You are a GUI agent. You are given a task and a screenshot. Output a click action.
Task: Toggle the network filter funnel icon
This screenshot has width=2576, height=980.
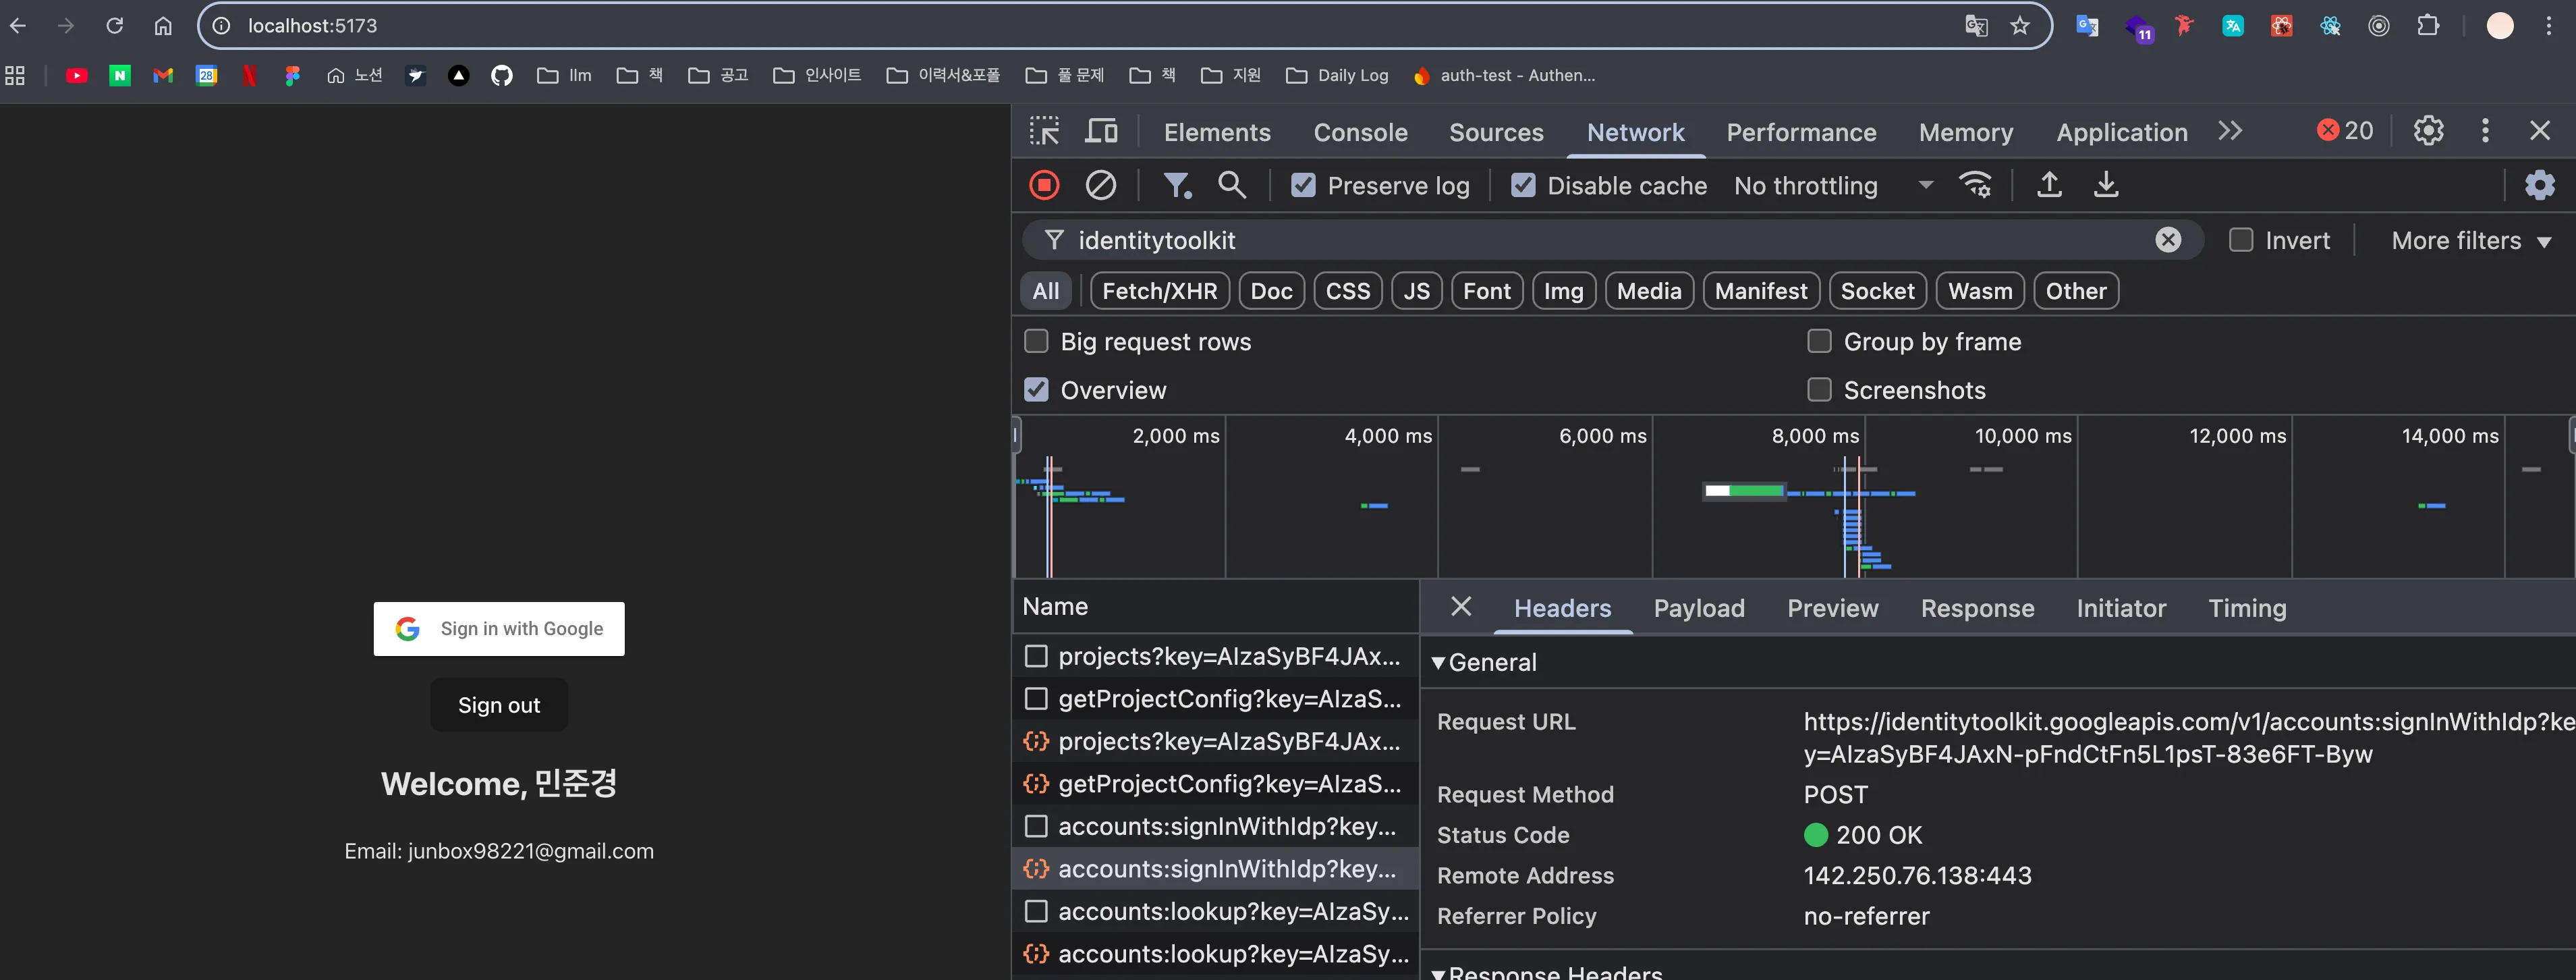point(1176,185)
